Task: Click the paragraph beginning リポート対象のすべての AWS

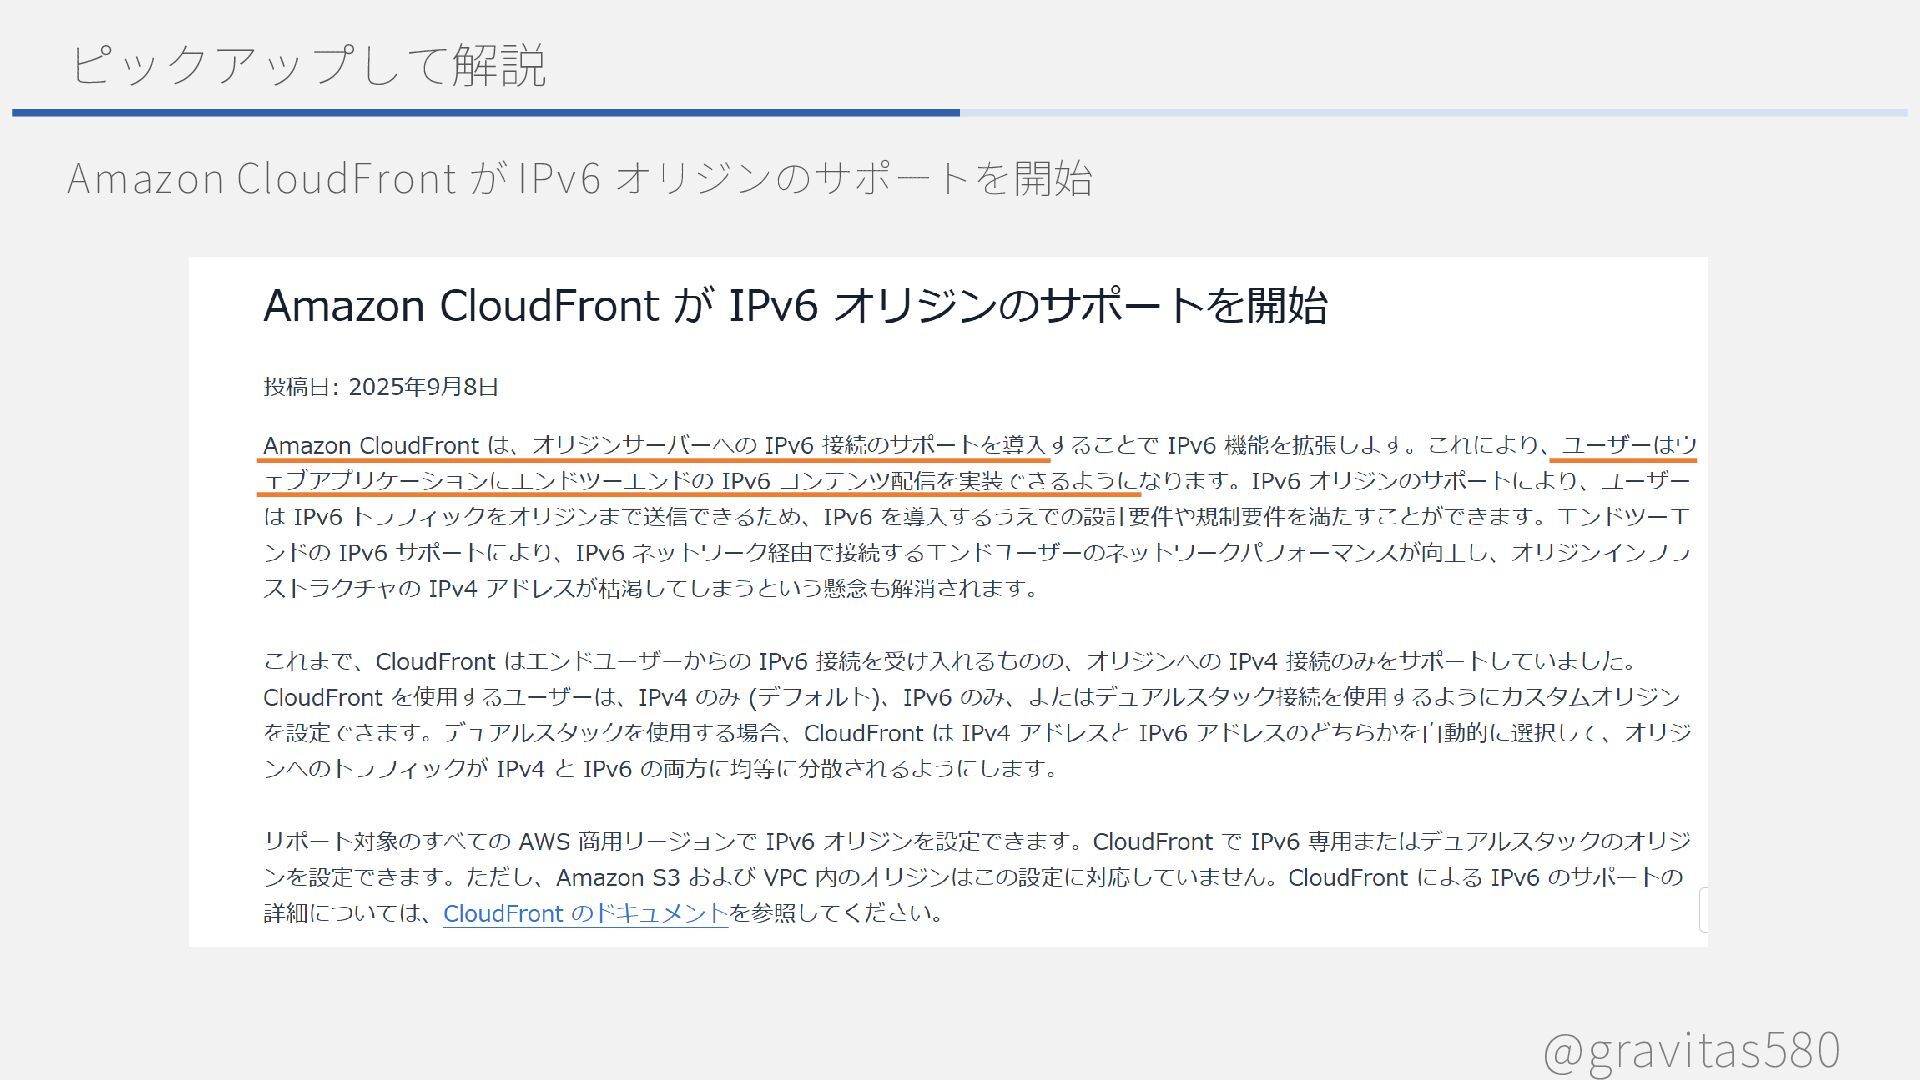Action: coord(975,841)
